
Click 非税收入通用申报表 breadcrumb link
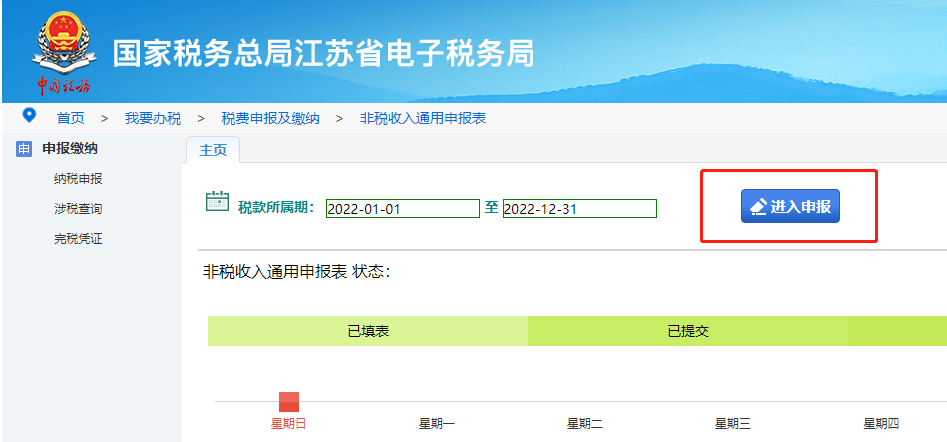423,118
